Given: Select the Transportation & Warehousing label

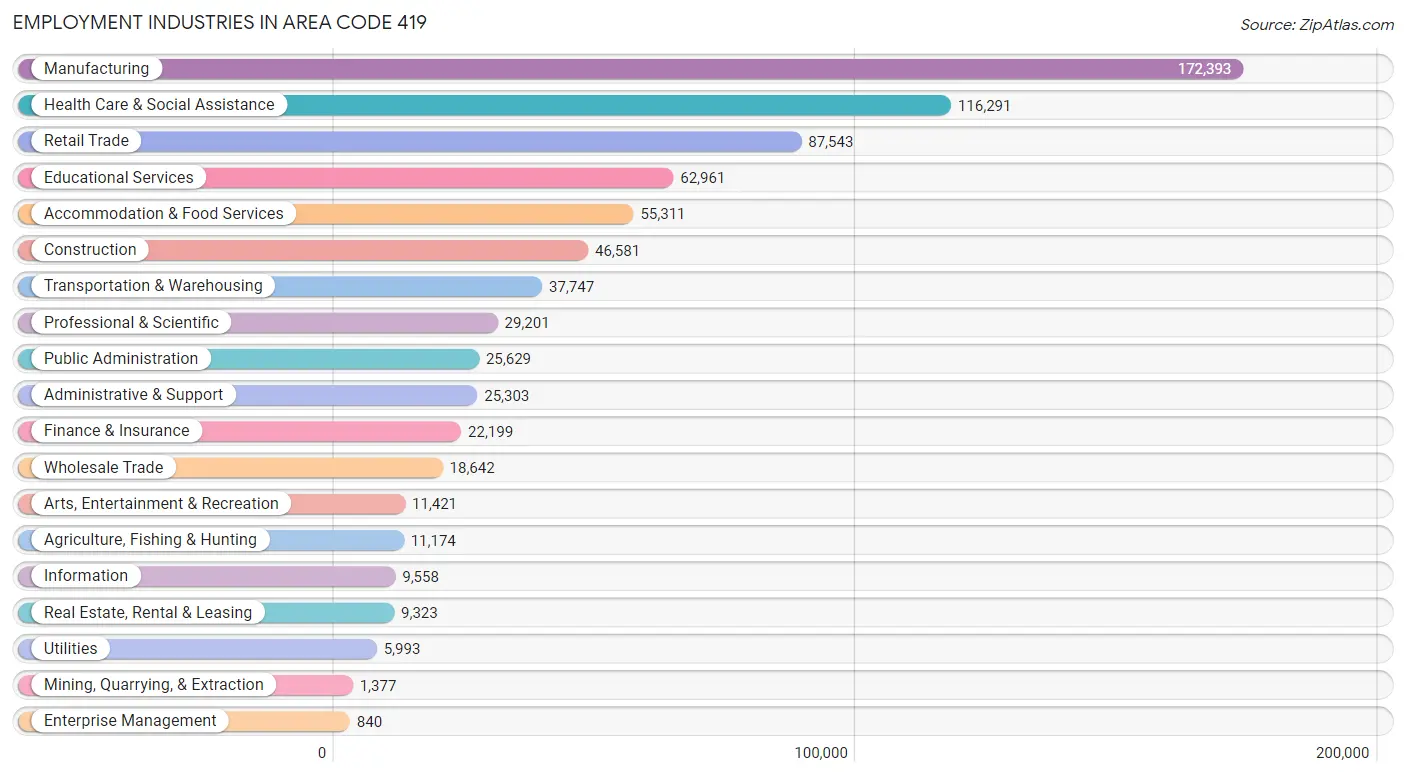Looking at the screenshot, I should pyautogui.click(x=153, y=285).
